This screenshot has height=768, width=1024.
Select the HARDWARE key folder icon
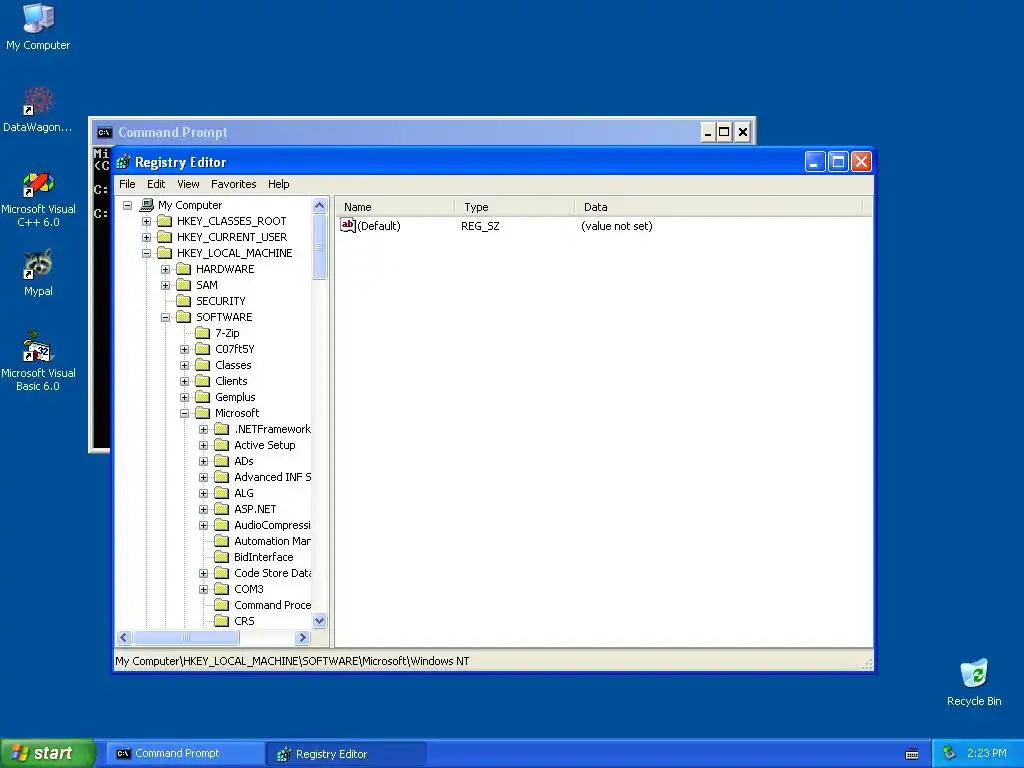[x=184, y=269]
